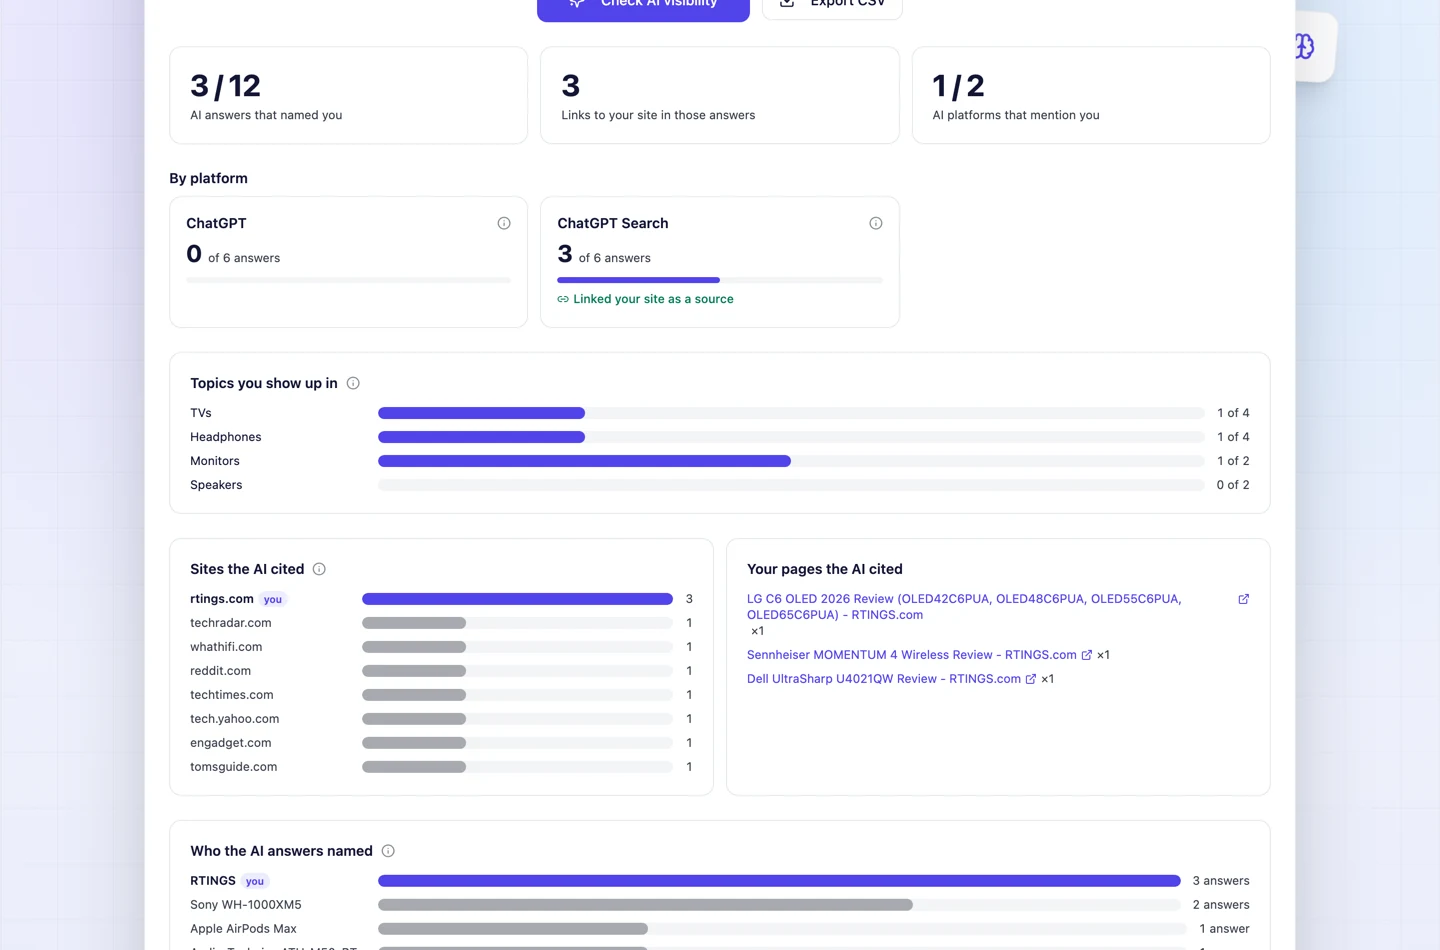1440x950 pixels.
Task: Click the info icon on the ChatGPT Search card
Action: pos(876,223)
